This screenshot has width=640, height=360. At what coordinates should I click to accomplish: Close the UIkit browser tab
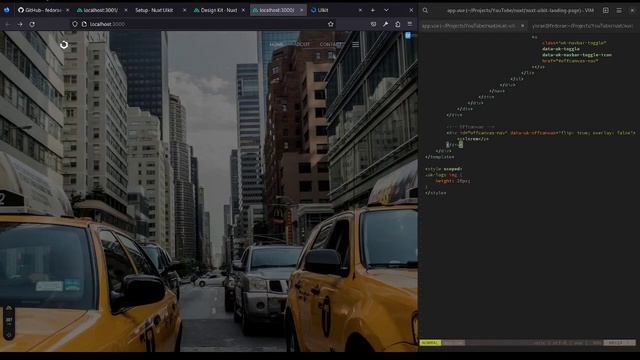360,10
